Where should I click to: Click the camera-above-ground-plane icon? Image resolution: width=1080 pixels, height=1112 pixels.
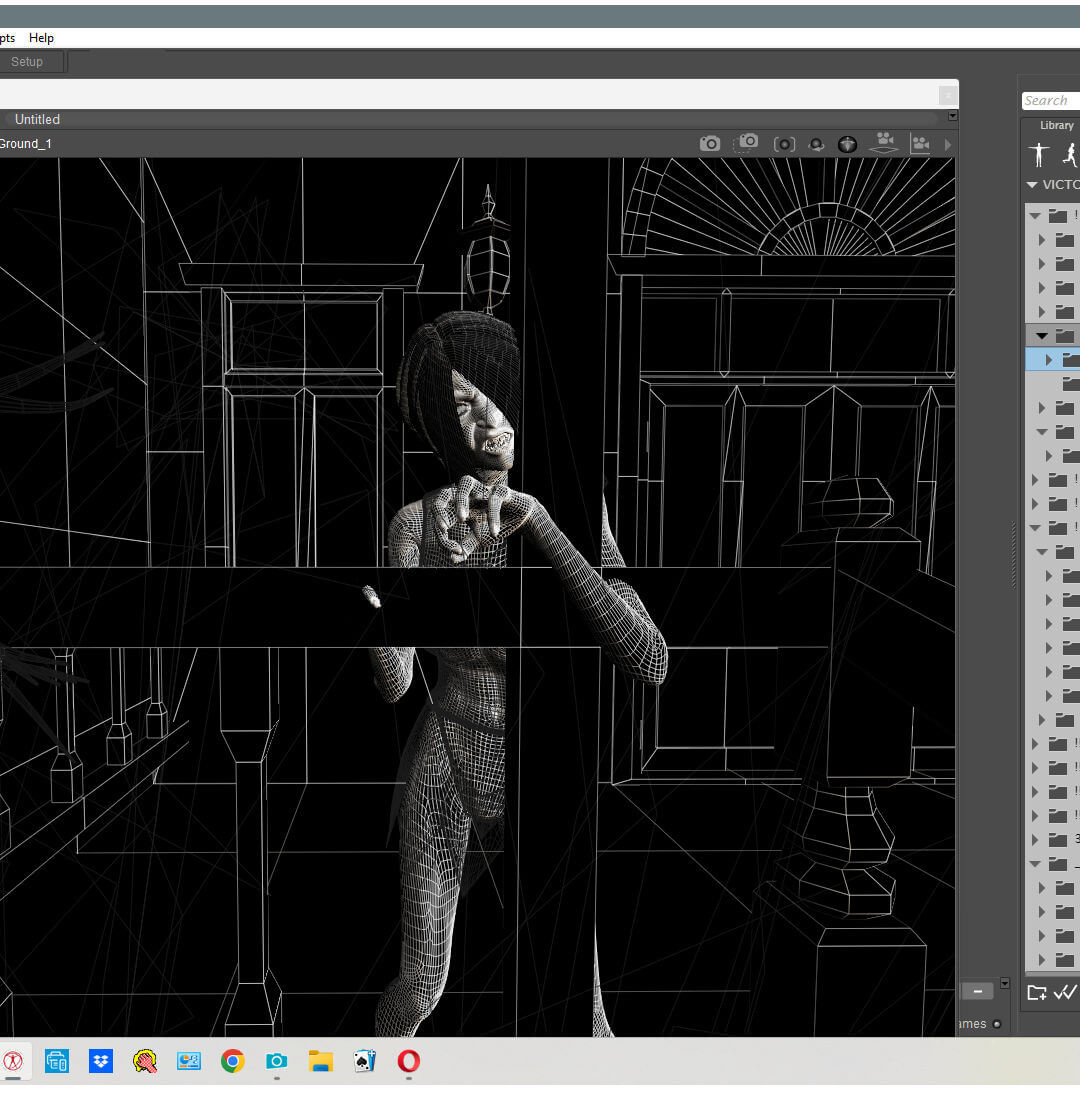point(884,143)
